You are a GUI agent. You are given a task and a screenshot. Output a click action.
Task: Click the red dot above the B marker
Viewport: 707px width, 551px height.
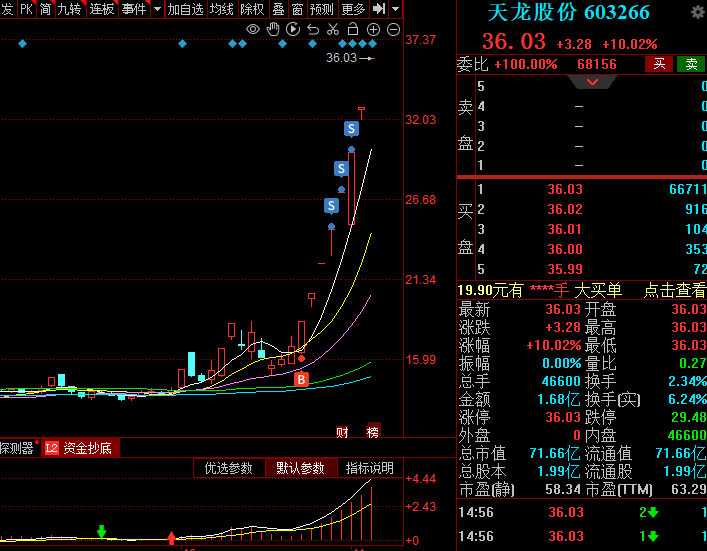pos(301,359)
